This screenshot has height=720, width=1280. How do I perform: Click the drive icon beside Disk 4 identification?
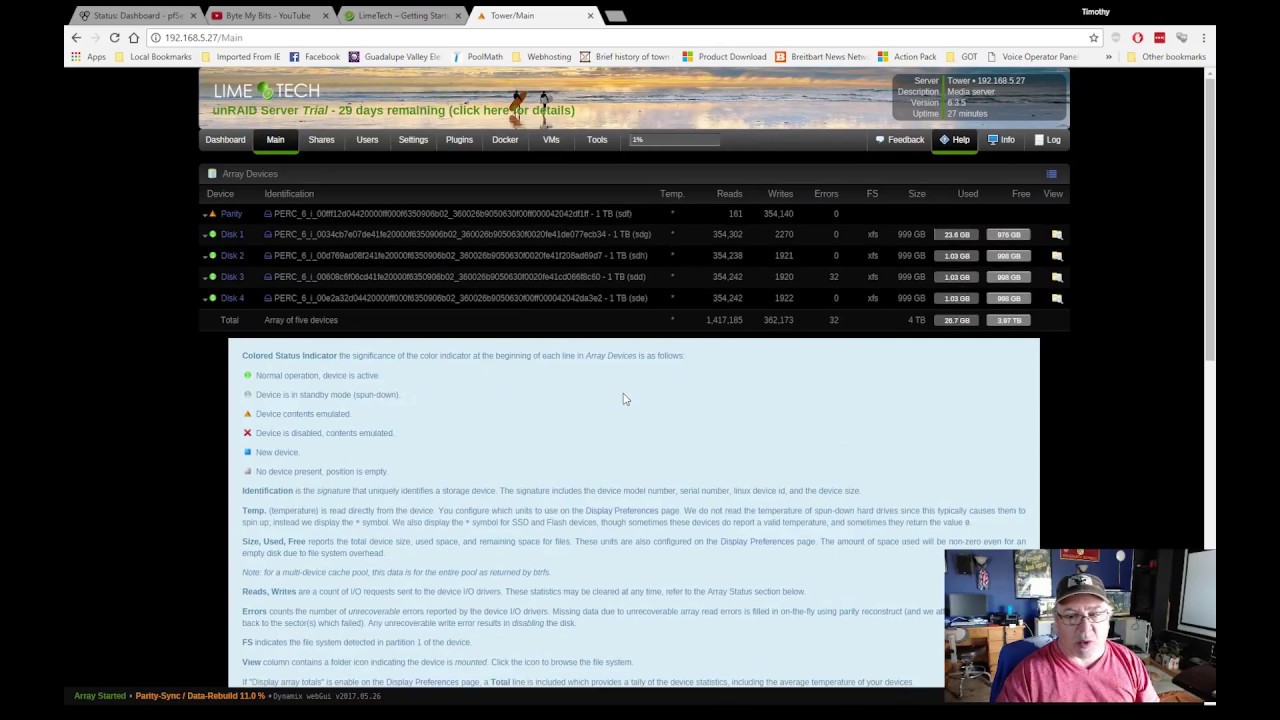268,298
